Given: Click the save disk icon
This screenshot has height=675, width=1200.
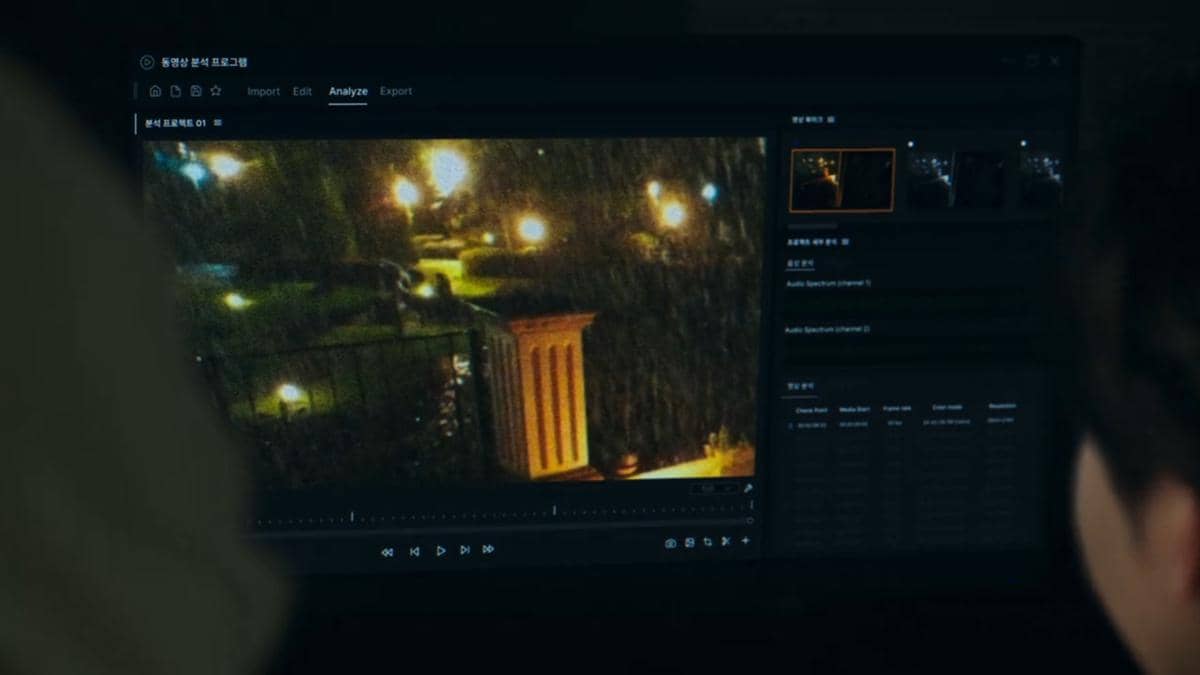Looking at the screenshot, I should coord(195,91).
